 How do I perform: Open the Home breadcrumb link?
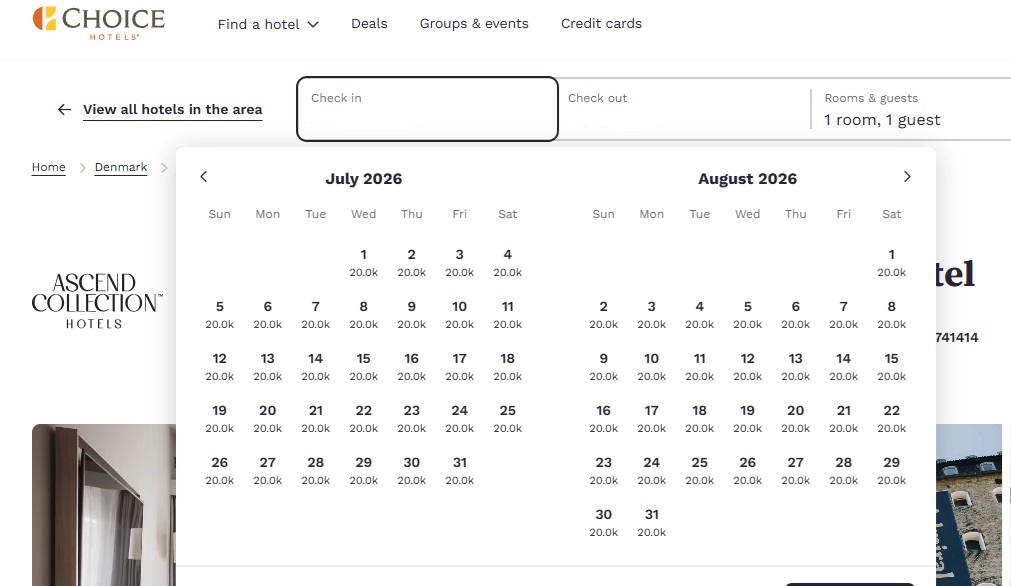(48, 167)
